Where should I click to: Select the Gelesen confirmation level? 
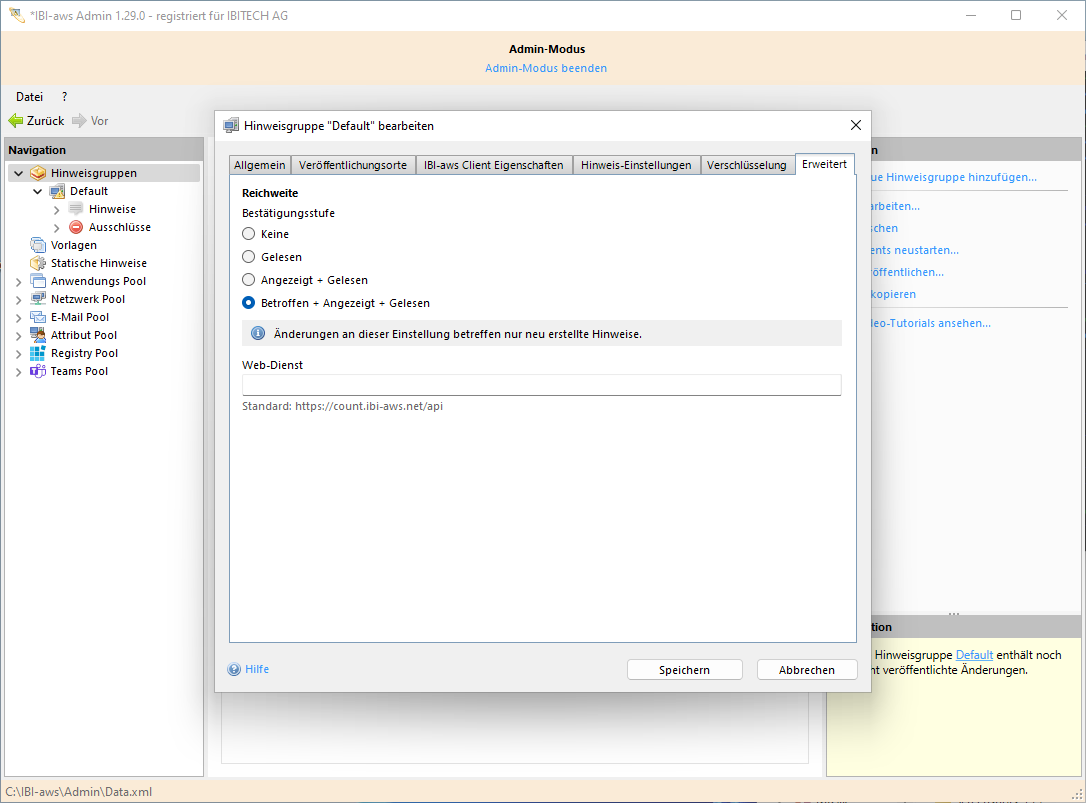pos(249,257)
